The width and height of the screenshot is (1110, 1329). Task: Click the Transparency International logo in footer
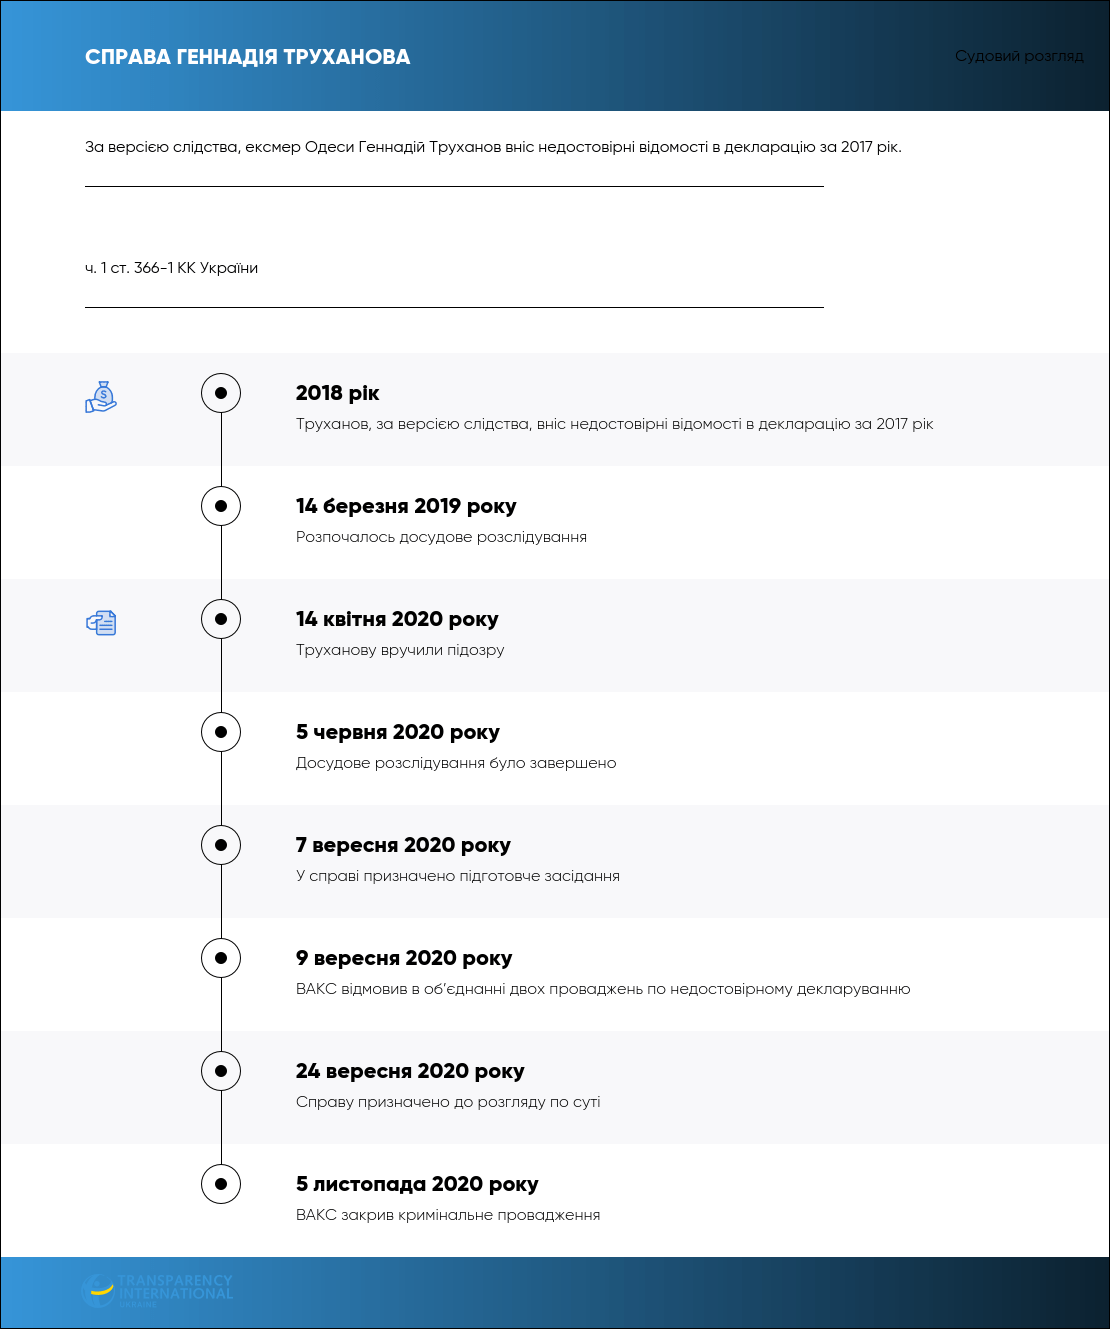[157, 1290]
